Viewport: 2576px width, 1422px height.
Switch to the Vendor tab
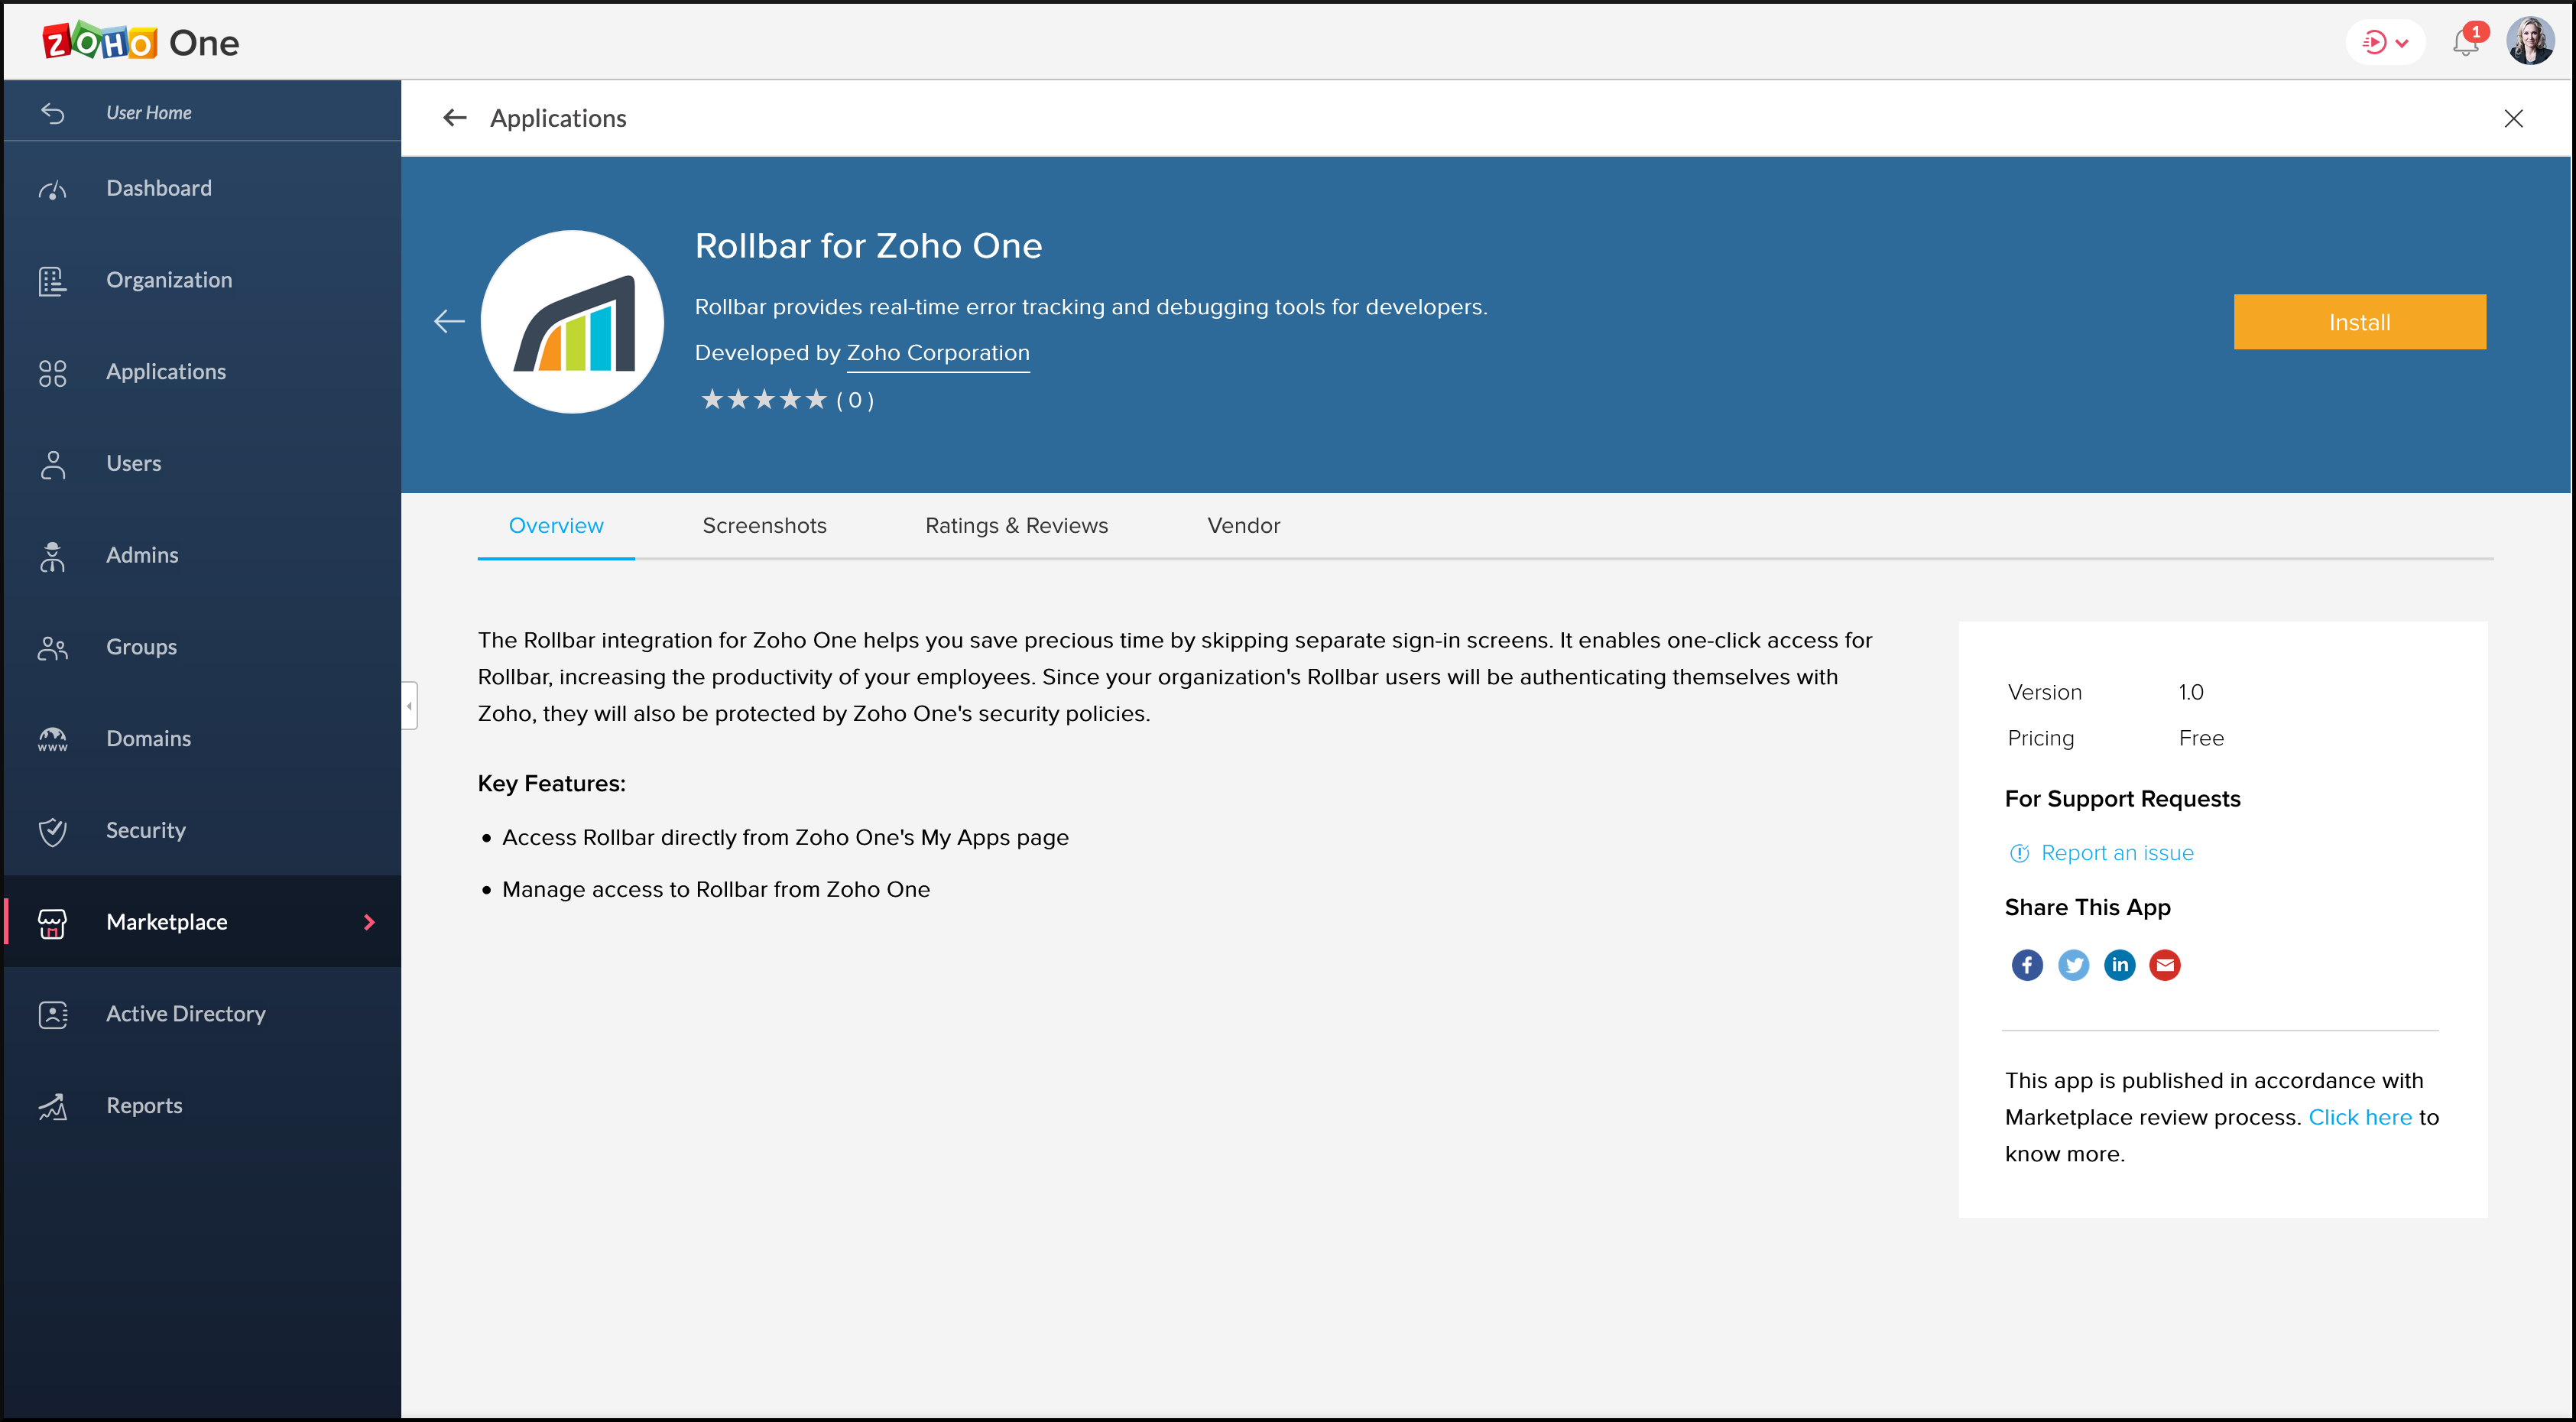pos(1243,525)
